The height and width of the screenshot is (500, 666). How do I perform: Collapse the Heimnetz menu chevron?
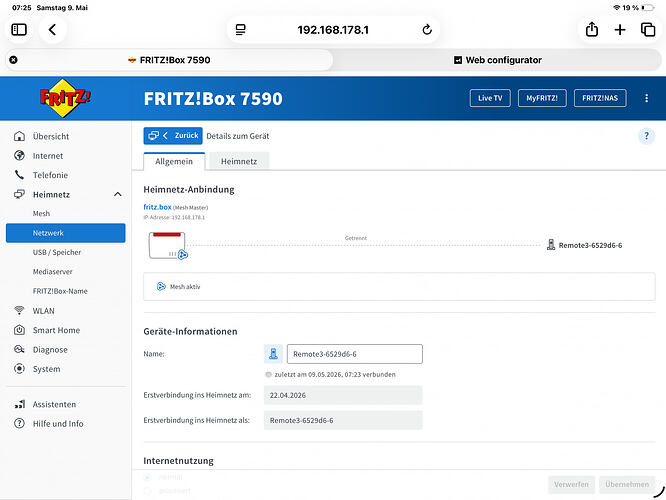coord(118,194)
